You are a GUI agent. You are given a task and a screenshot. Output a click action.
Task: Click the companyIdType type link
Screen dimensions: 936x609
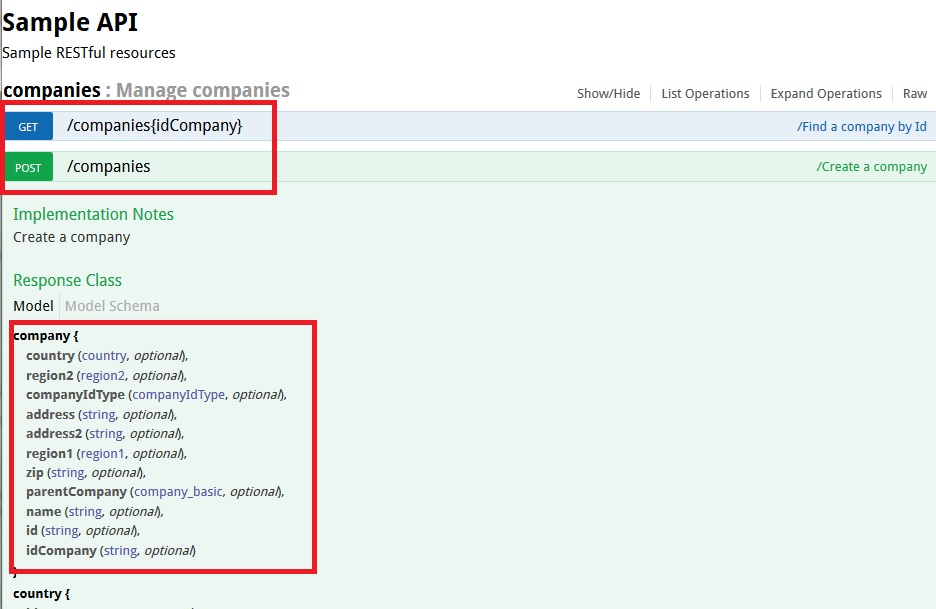point(178,395)
